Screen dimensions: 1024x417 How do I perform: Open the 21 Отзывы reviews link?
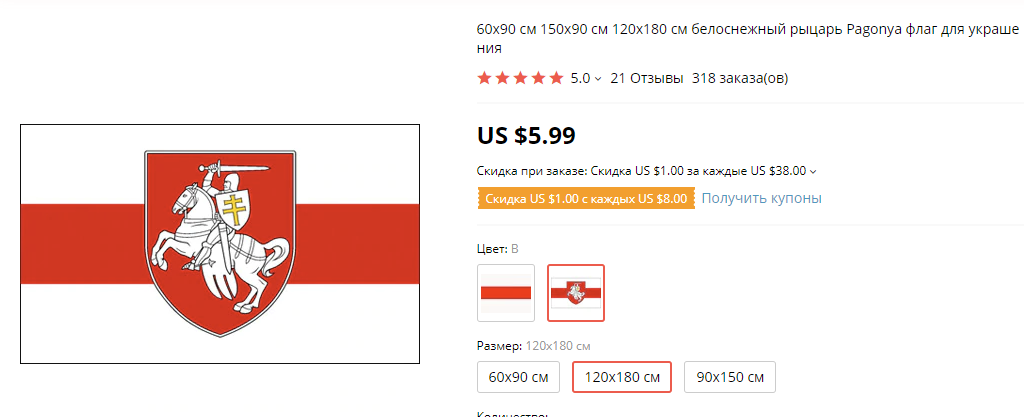(x=646, y=78)
